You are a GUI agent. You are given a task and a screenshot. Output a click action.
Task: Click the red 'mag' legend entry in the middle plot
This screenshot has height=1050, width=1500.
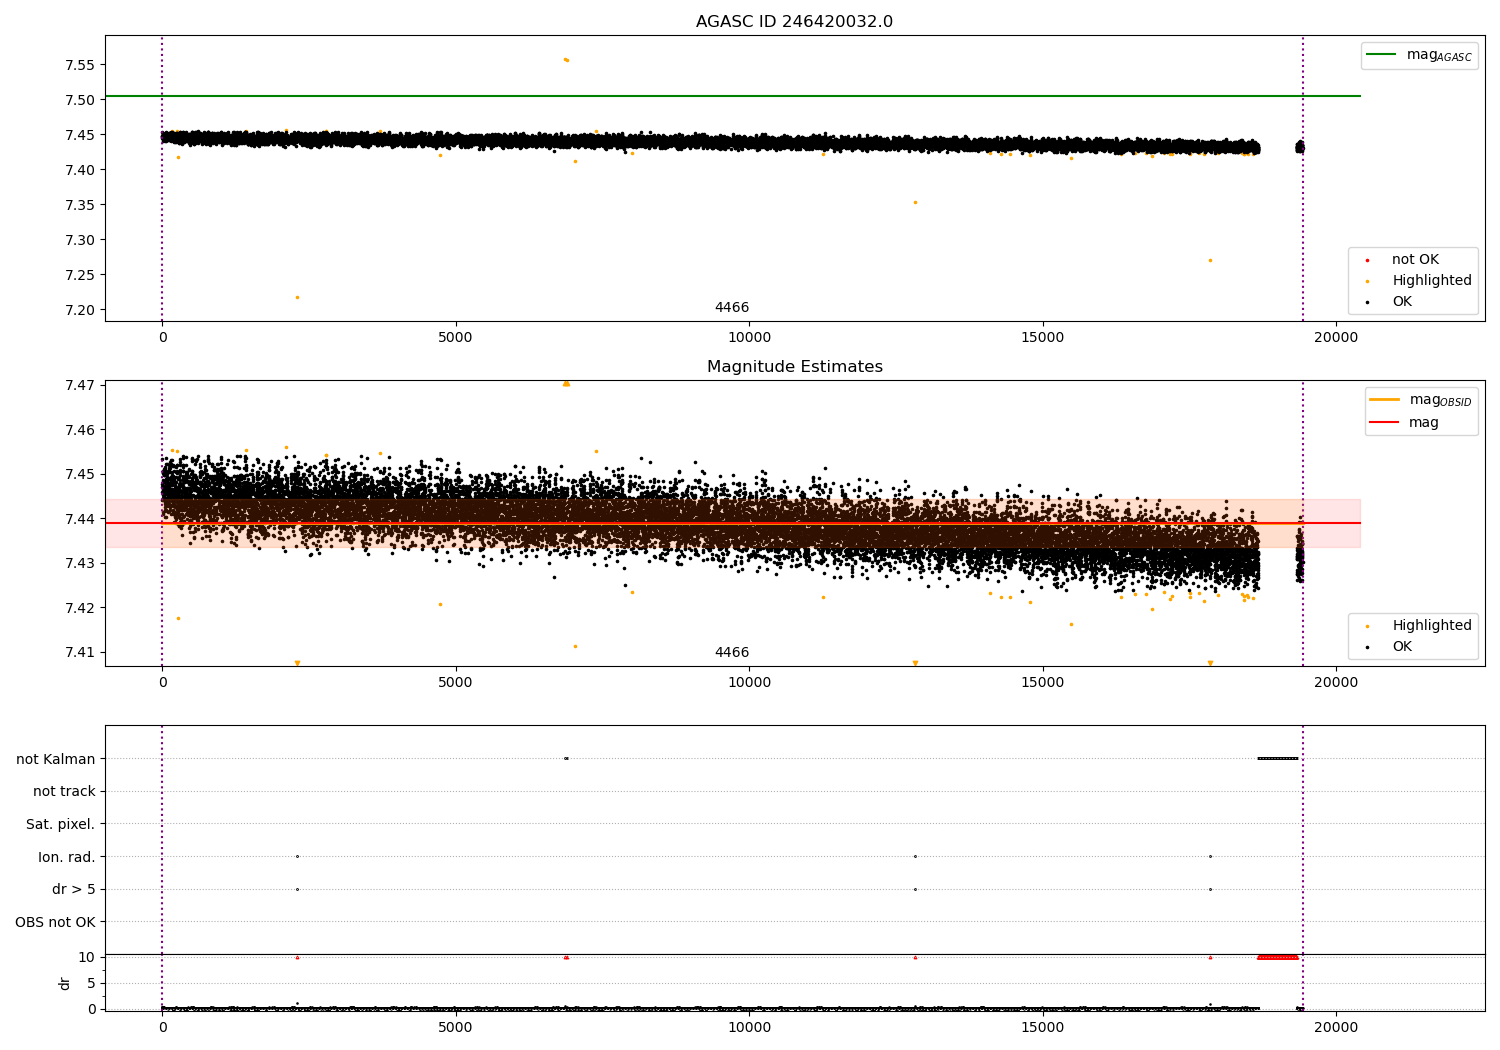click(x=1404, y=422)
